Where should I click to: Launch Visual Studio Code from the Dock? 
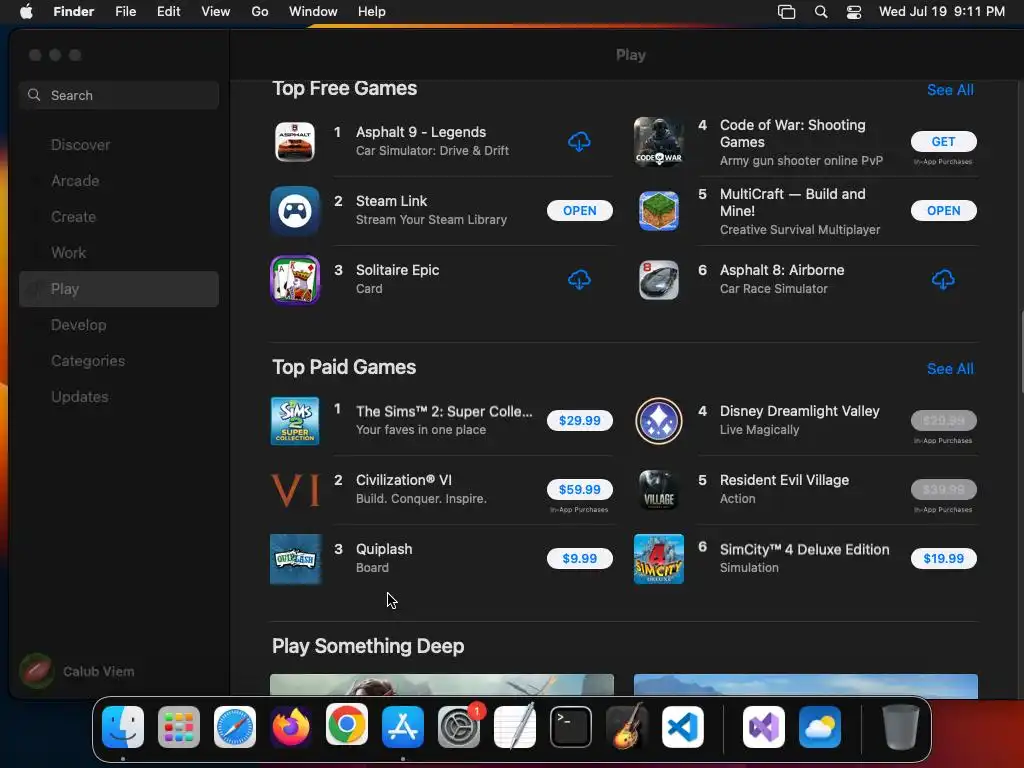(683, 727)
